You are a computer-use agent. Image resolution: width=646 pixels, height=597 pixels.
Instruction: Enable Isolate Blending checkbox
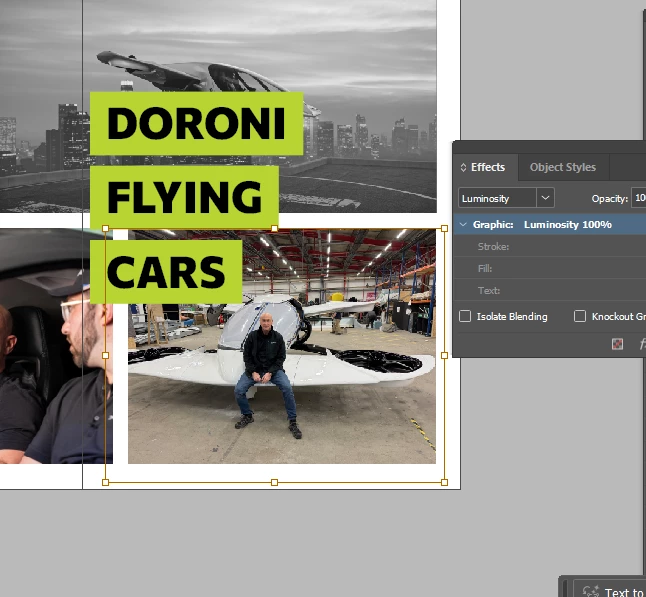coord(465,316)
